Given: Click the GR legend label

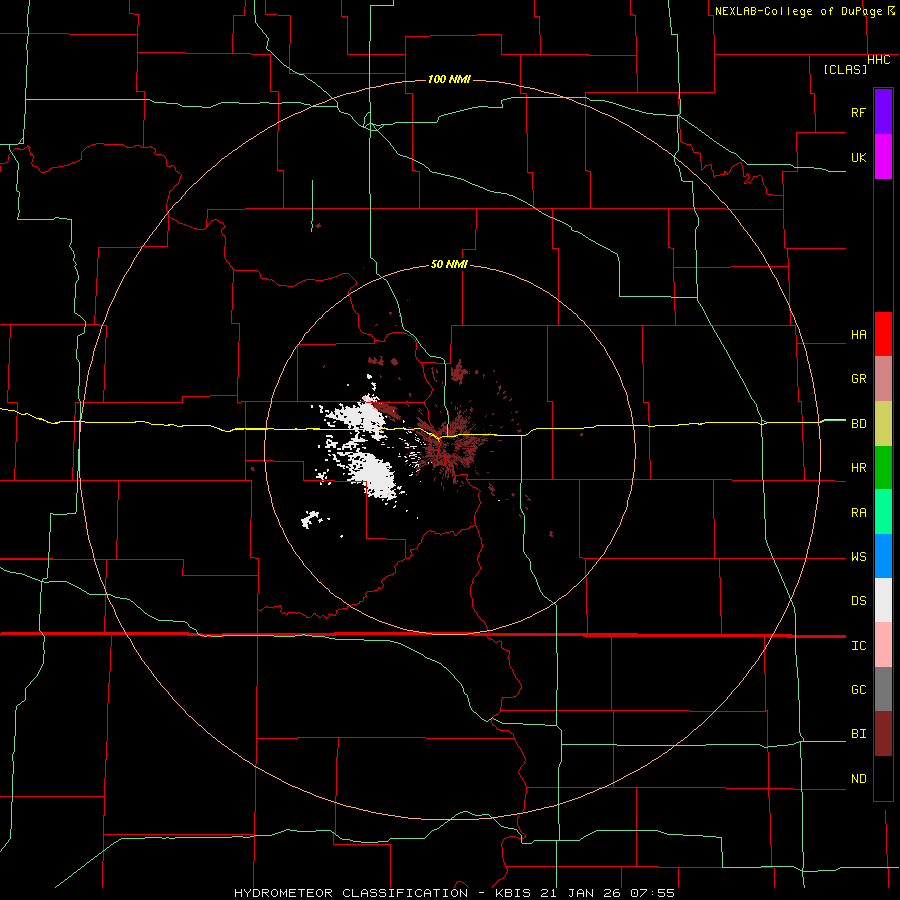Looking at the screenshot, I should pos(858,378).
